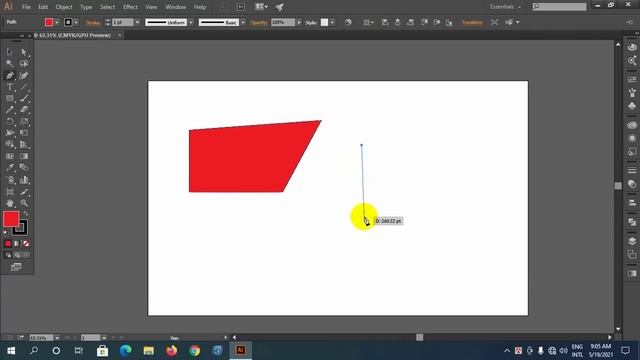Select the Eraser tool
640x360 pixels.
pyautogui.click(x=24, y=110)
